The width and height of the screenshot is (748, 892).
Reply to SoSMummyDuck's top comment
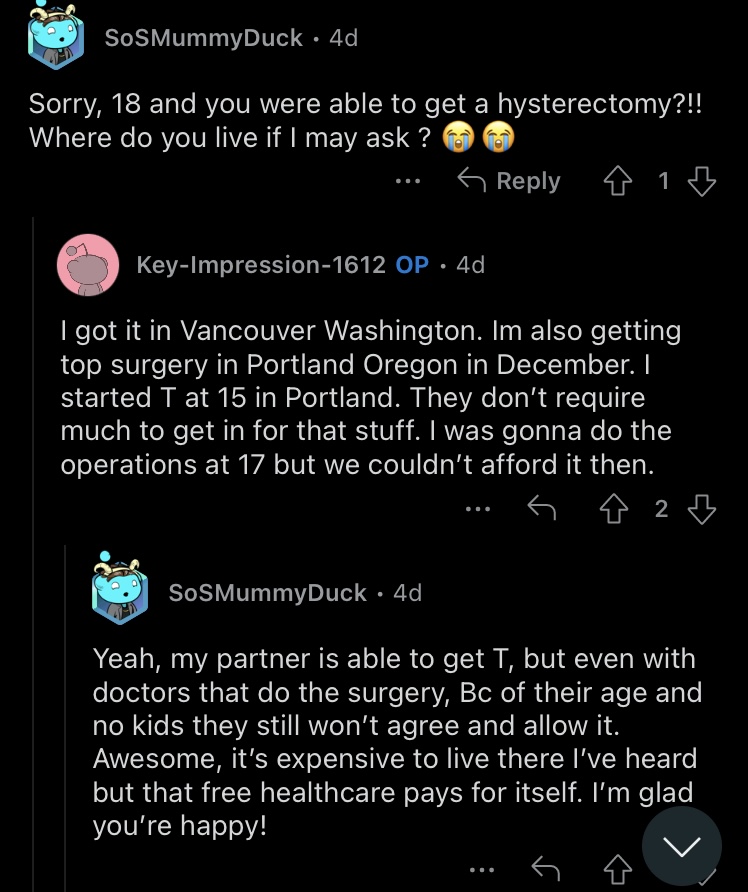point(509,181)
